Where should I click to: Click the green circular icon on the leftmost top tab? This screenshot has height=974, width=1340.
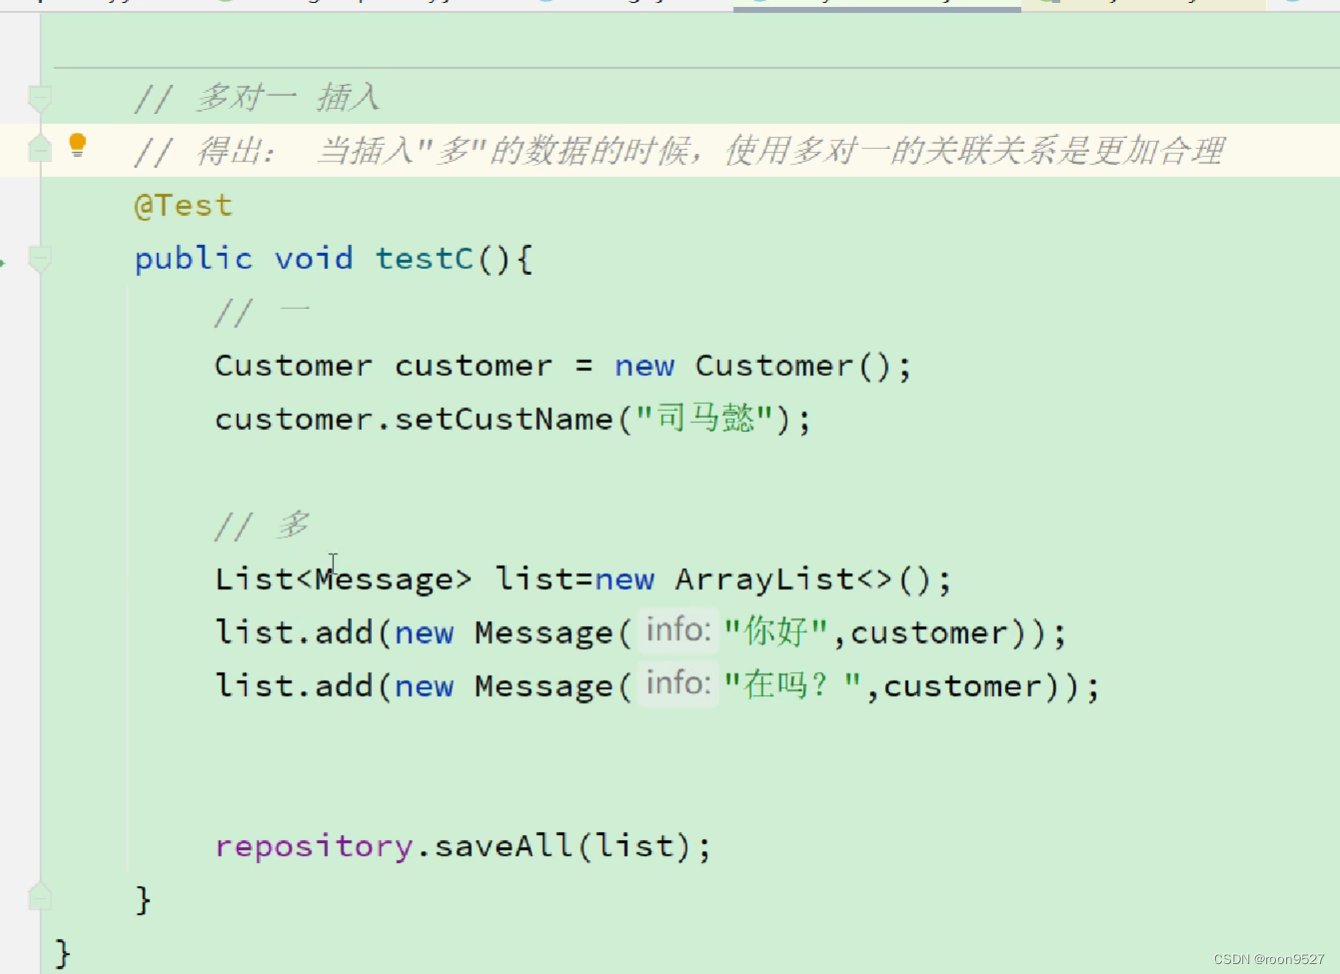click(x=225, y=4)
